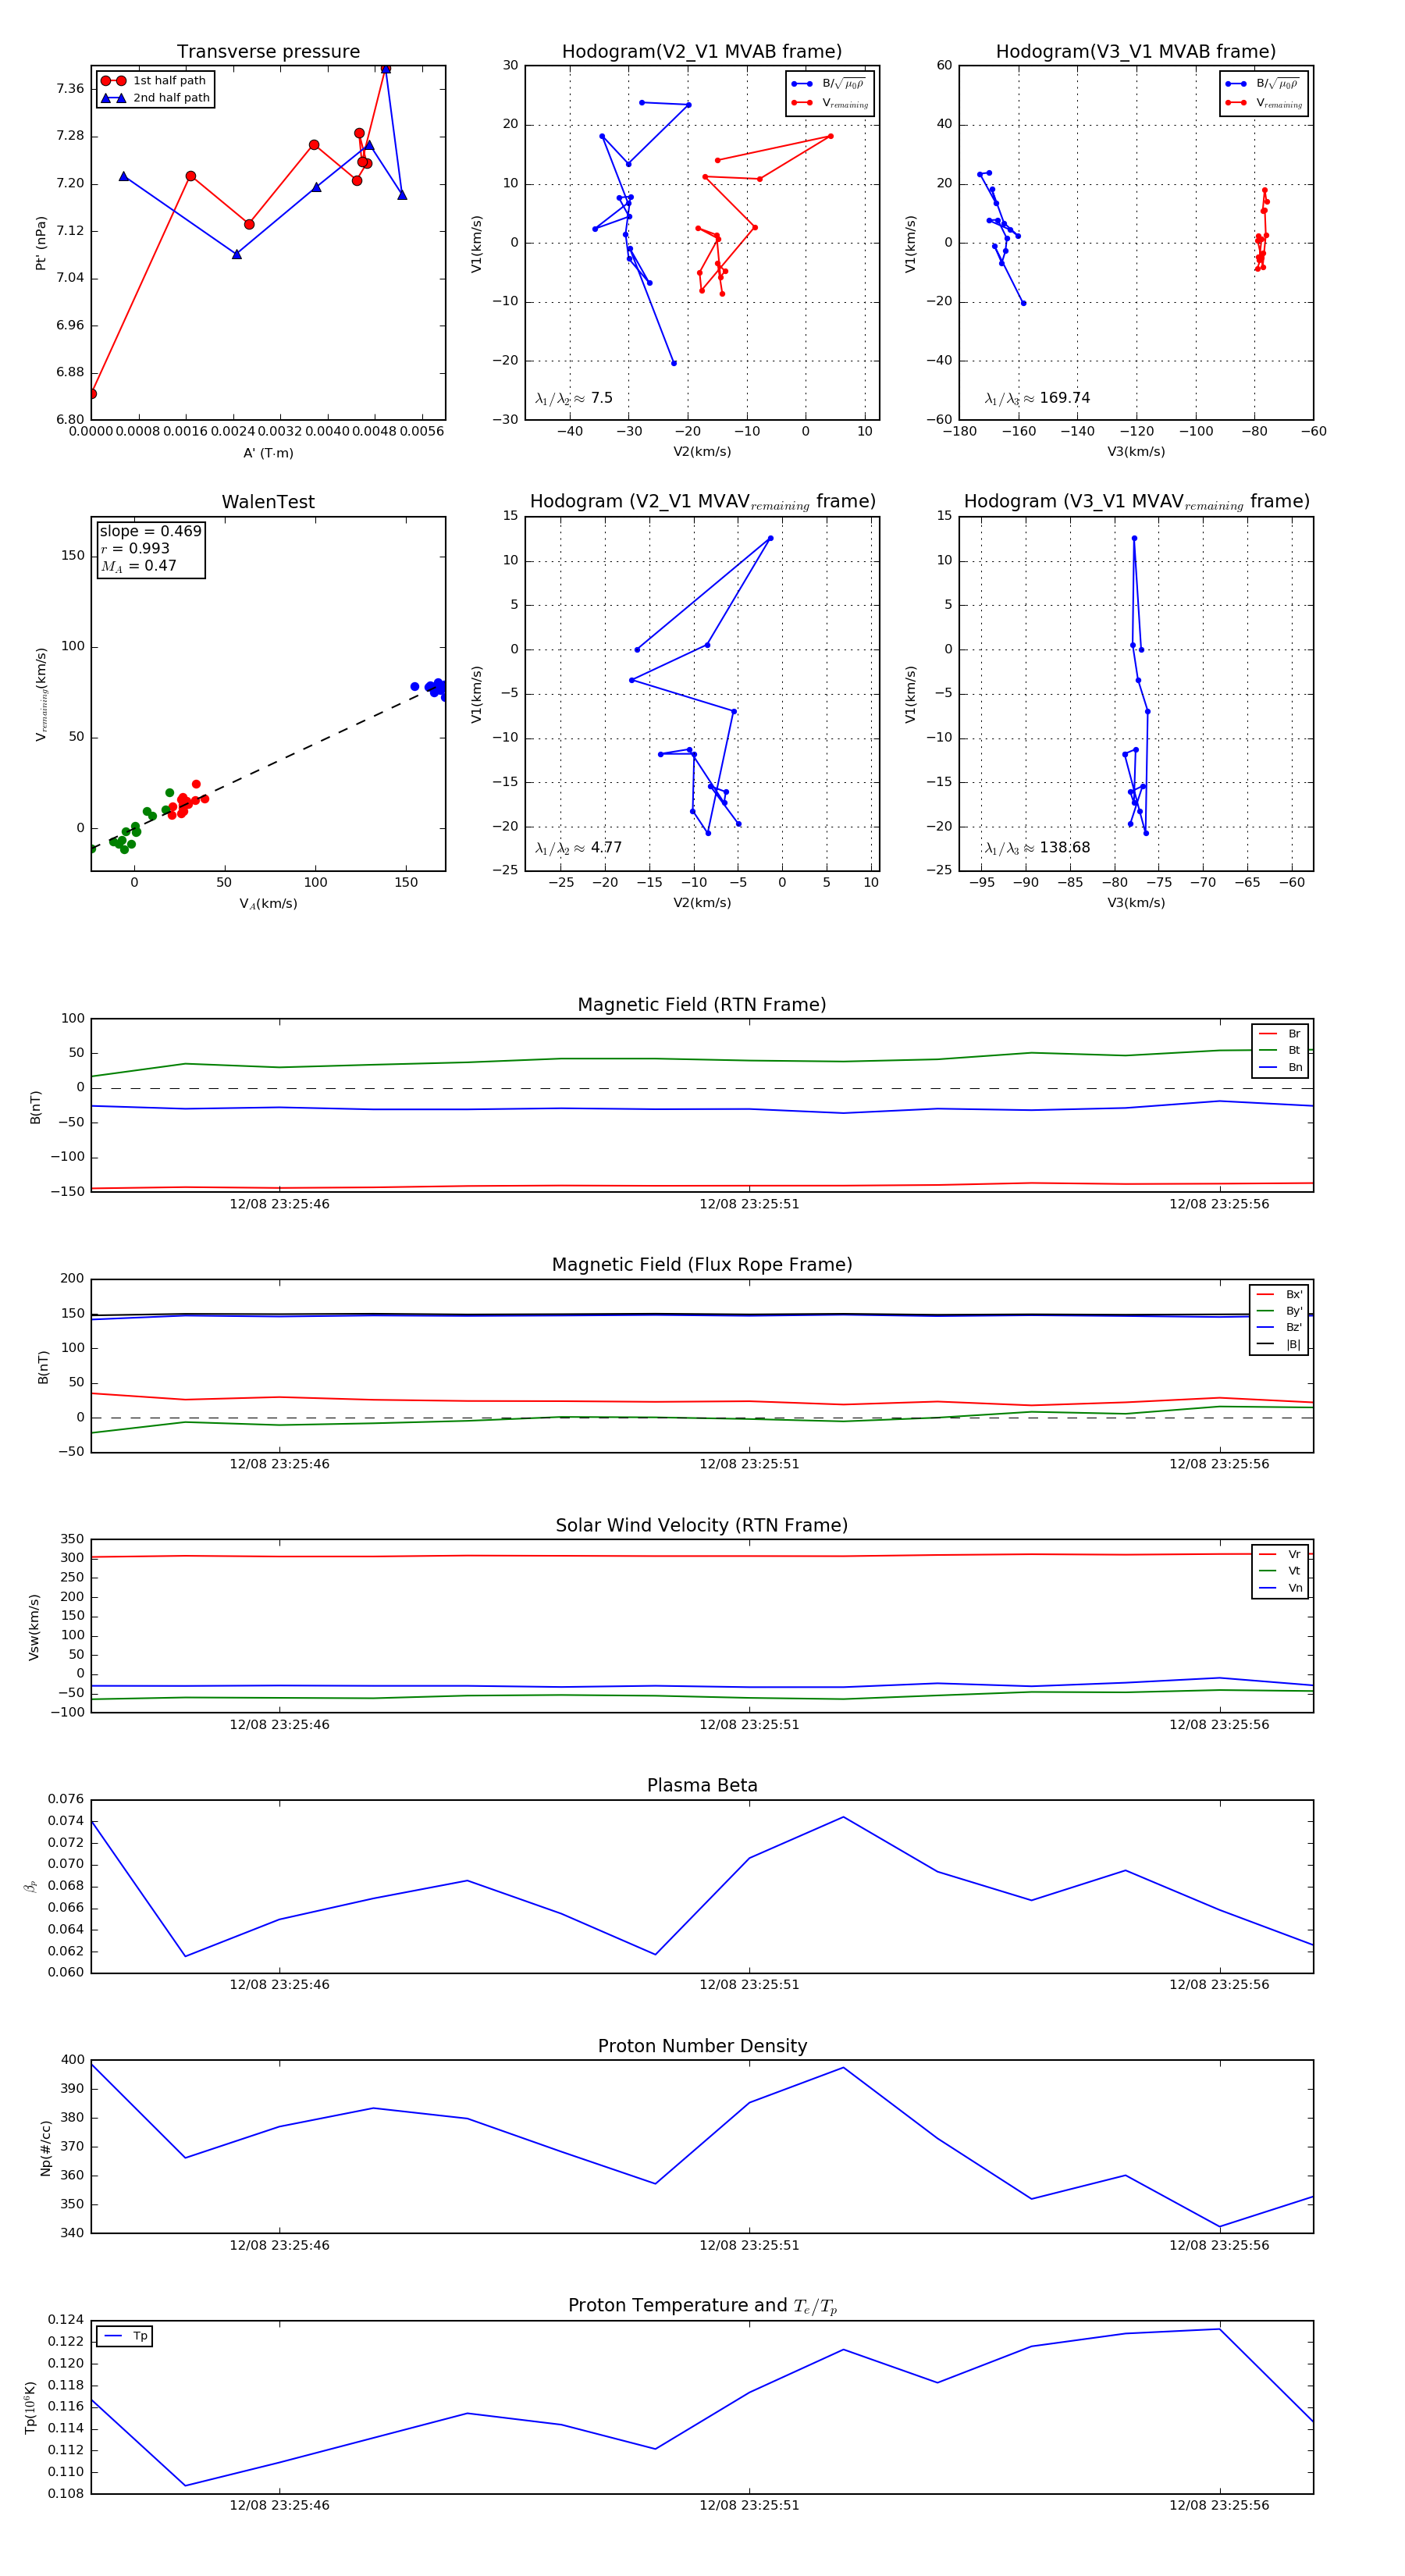Click '12/08 23:25:56' tick under Magnetic Field RTN plot
This screenshot has width=1405, height=2576.
coord(1219,1204)
